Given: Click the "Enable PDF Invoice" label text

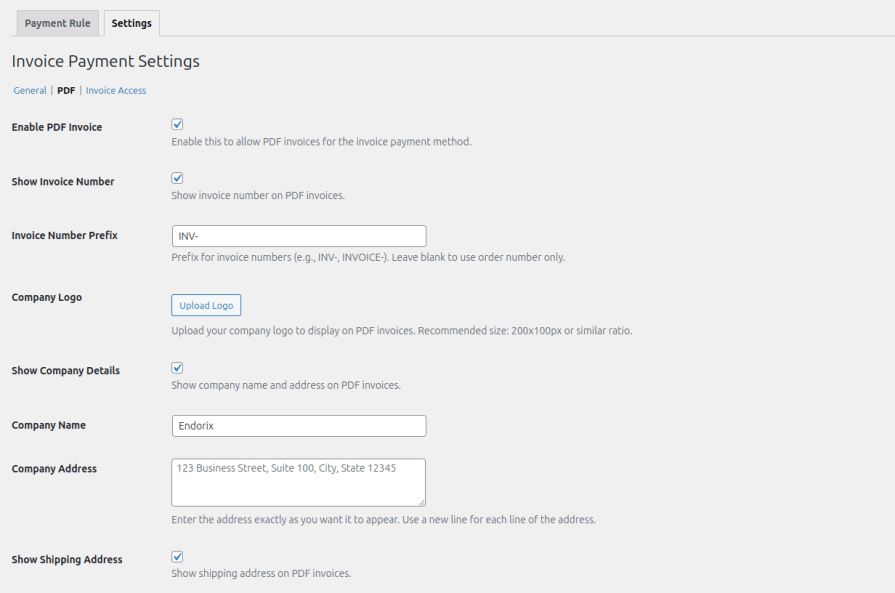Looking at the screenshot, I should [56, 128].
